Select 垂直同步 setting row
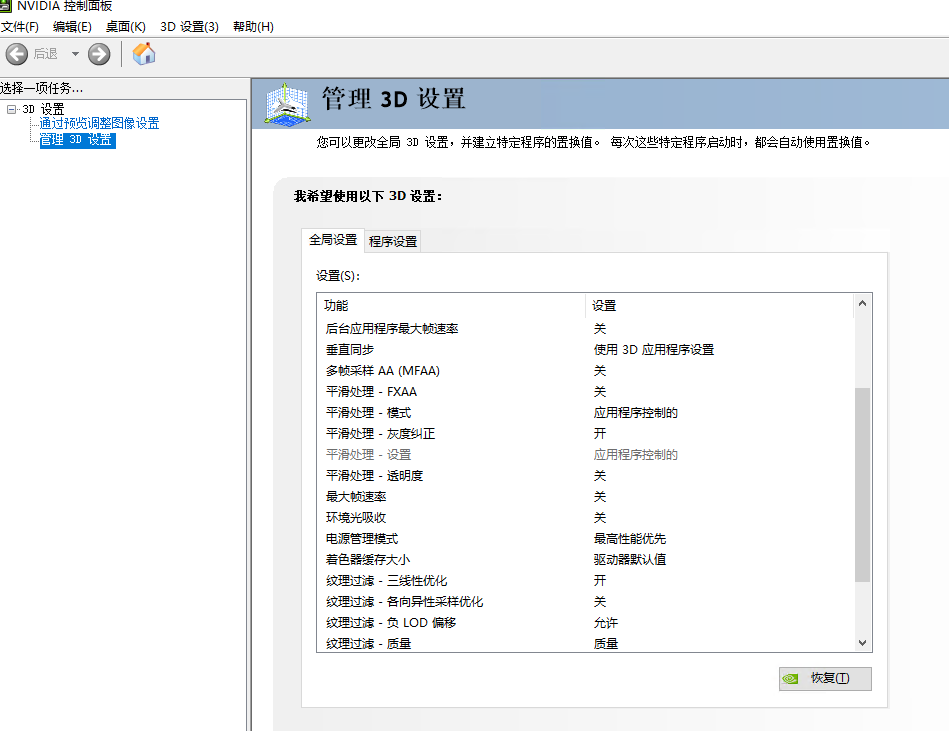This screenshot has height=731, width=949. click(585, 350)
